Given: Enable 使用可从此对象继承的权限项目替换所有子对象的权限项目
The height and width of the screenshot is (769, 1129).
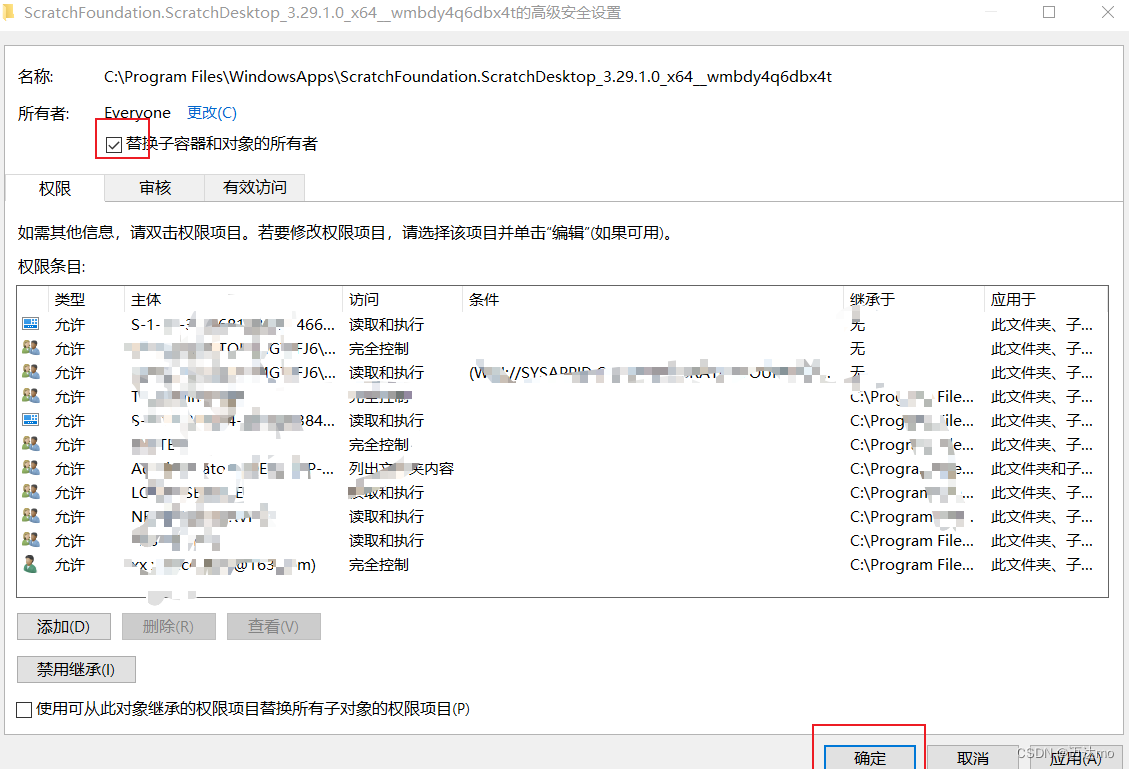Looking at the screenshot, I should coord(24,709).
